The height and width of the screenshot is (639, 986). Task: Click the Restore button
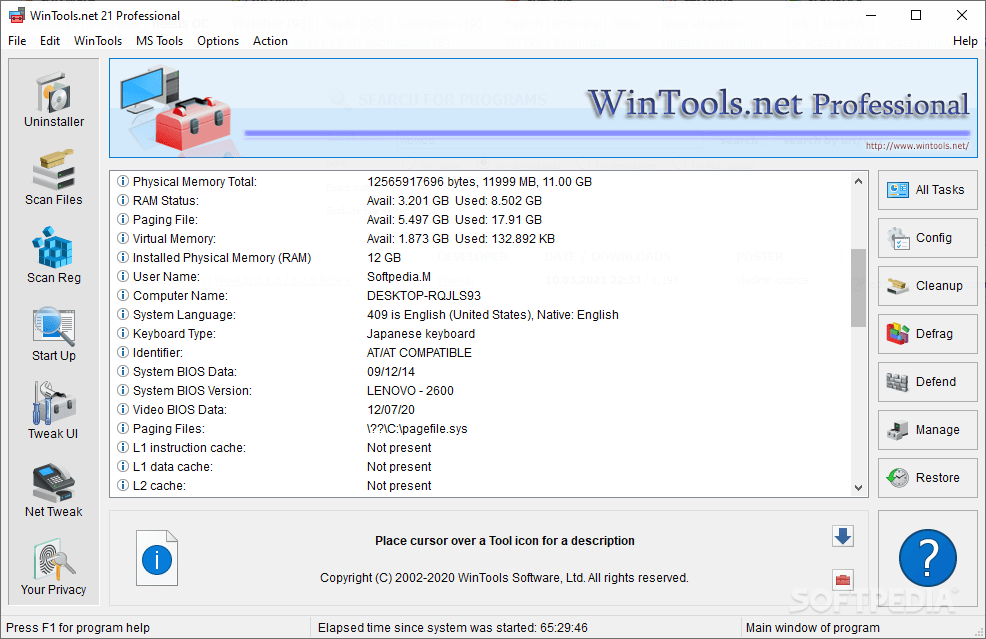click(x=928, y=478)
